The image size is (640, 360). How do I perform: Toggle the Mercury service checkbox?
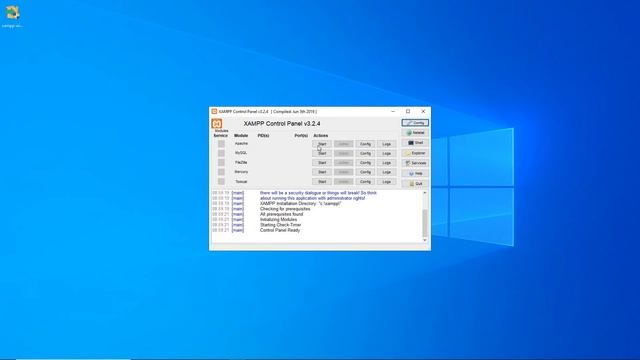click(x=221, y=172)
